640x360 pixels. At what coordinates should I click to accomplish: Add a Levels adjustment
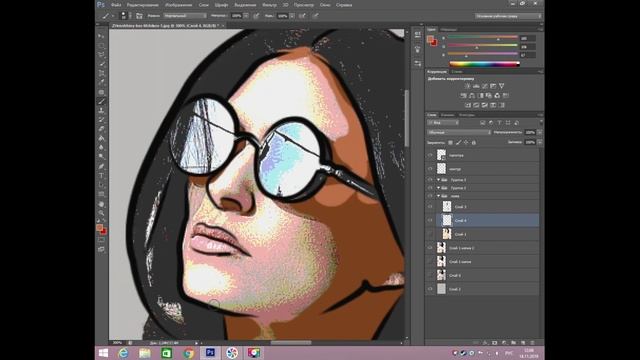pos(476,86)
